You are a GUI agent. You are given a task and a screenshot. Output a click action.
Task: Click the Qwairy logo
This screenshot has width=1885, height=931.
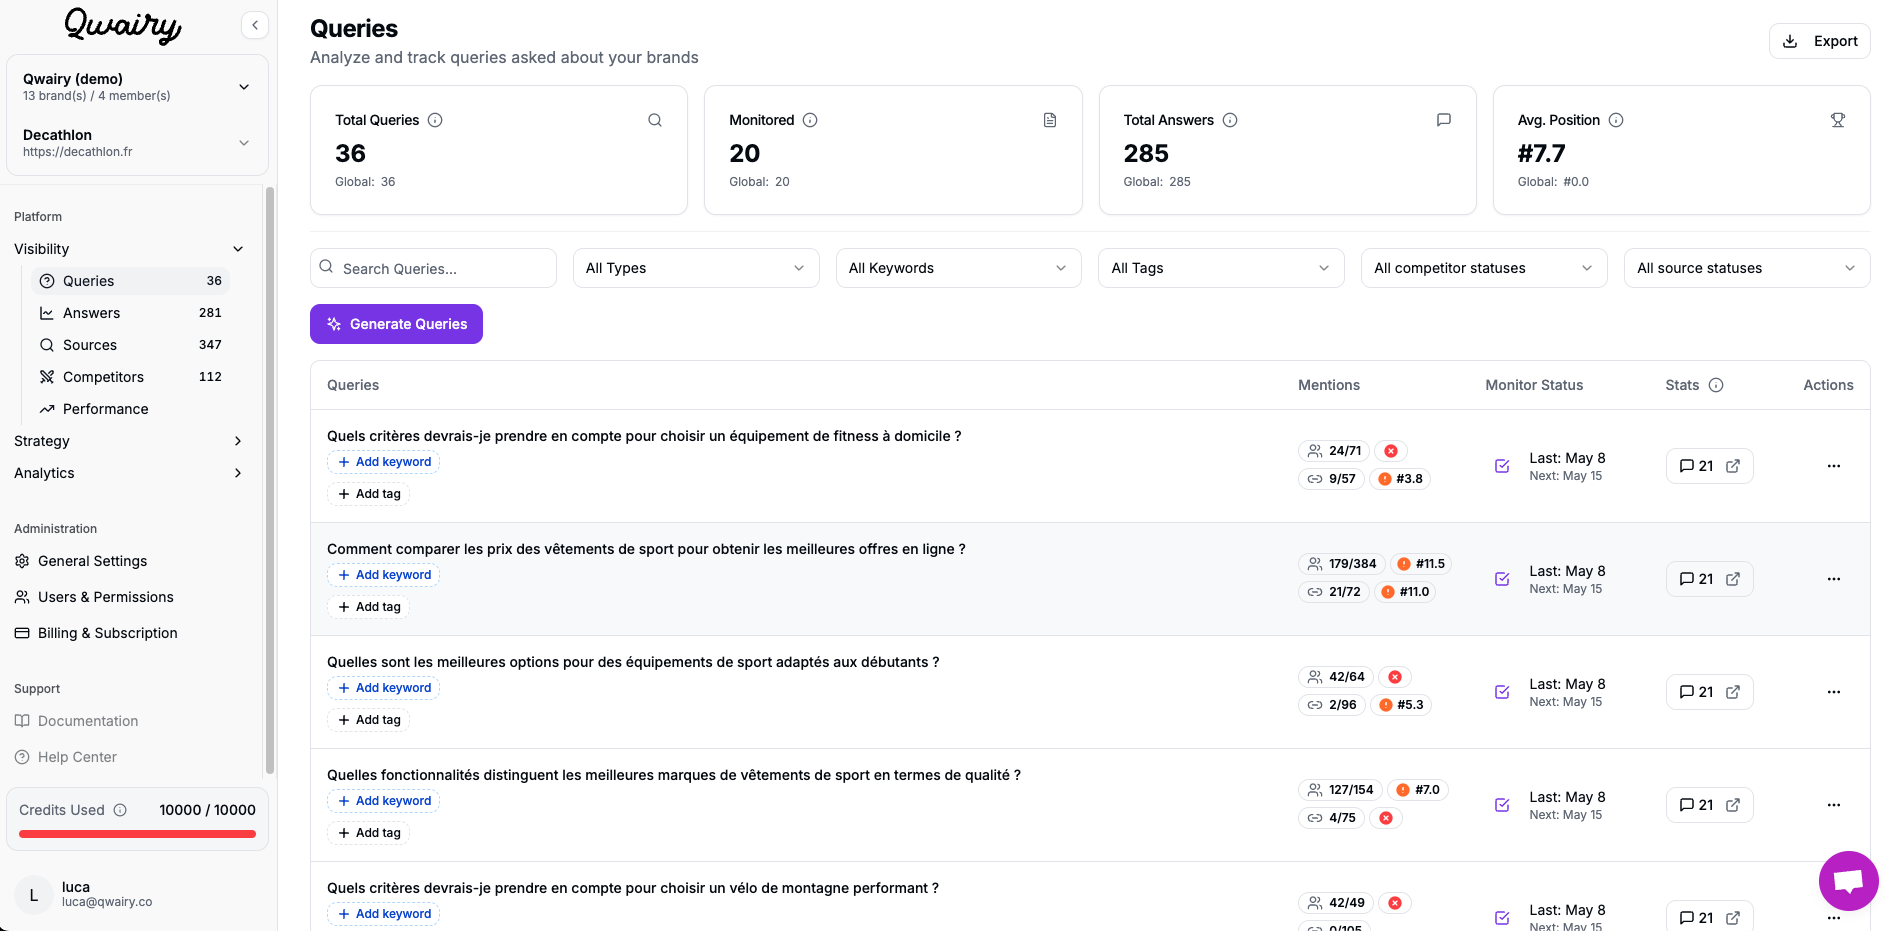(x=123, y=25)
